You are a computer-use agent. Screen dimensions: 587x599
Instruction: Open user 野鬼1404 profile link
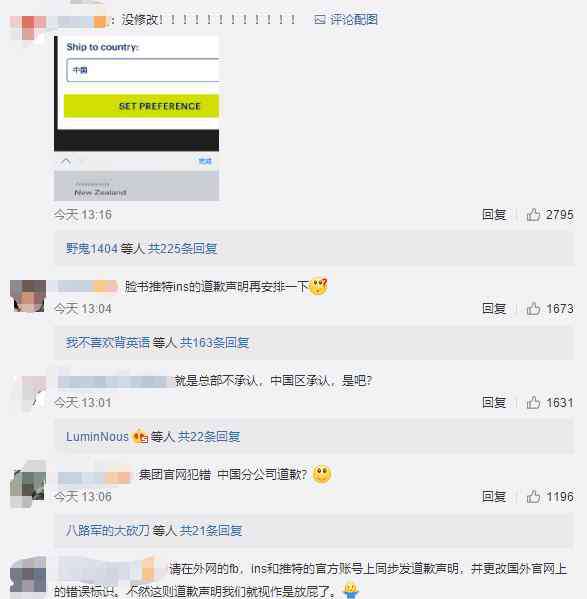[x=92, y=249]
